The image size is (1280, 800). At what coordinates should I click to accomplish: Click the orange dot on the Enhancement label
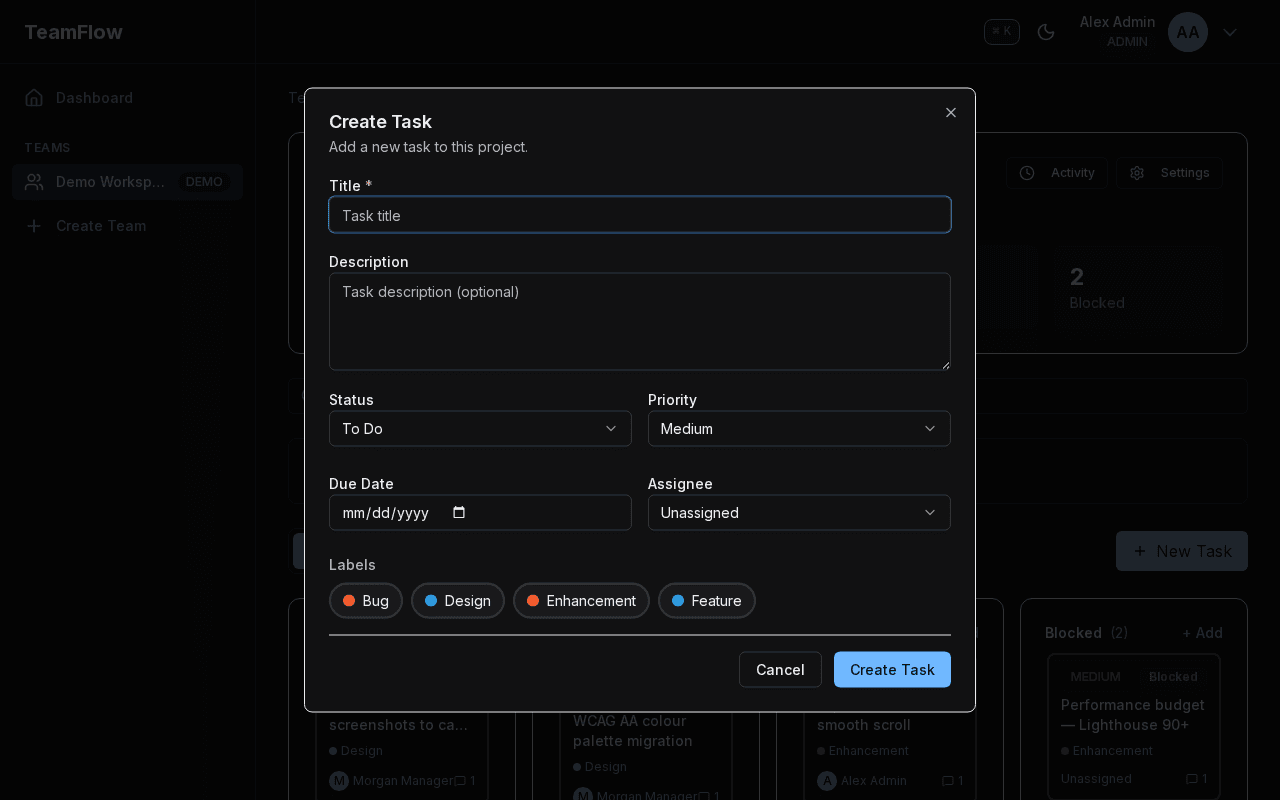coord(532,600)
